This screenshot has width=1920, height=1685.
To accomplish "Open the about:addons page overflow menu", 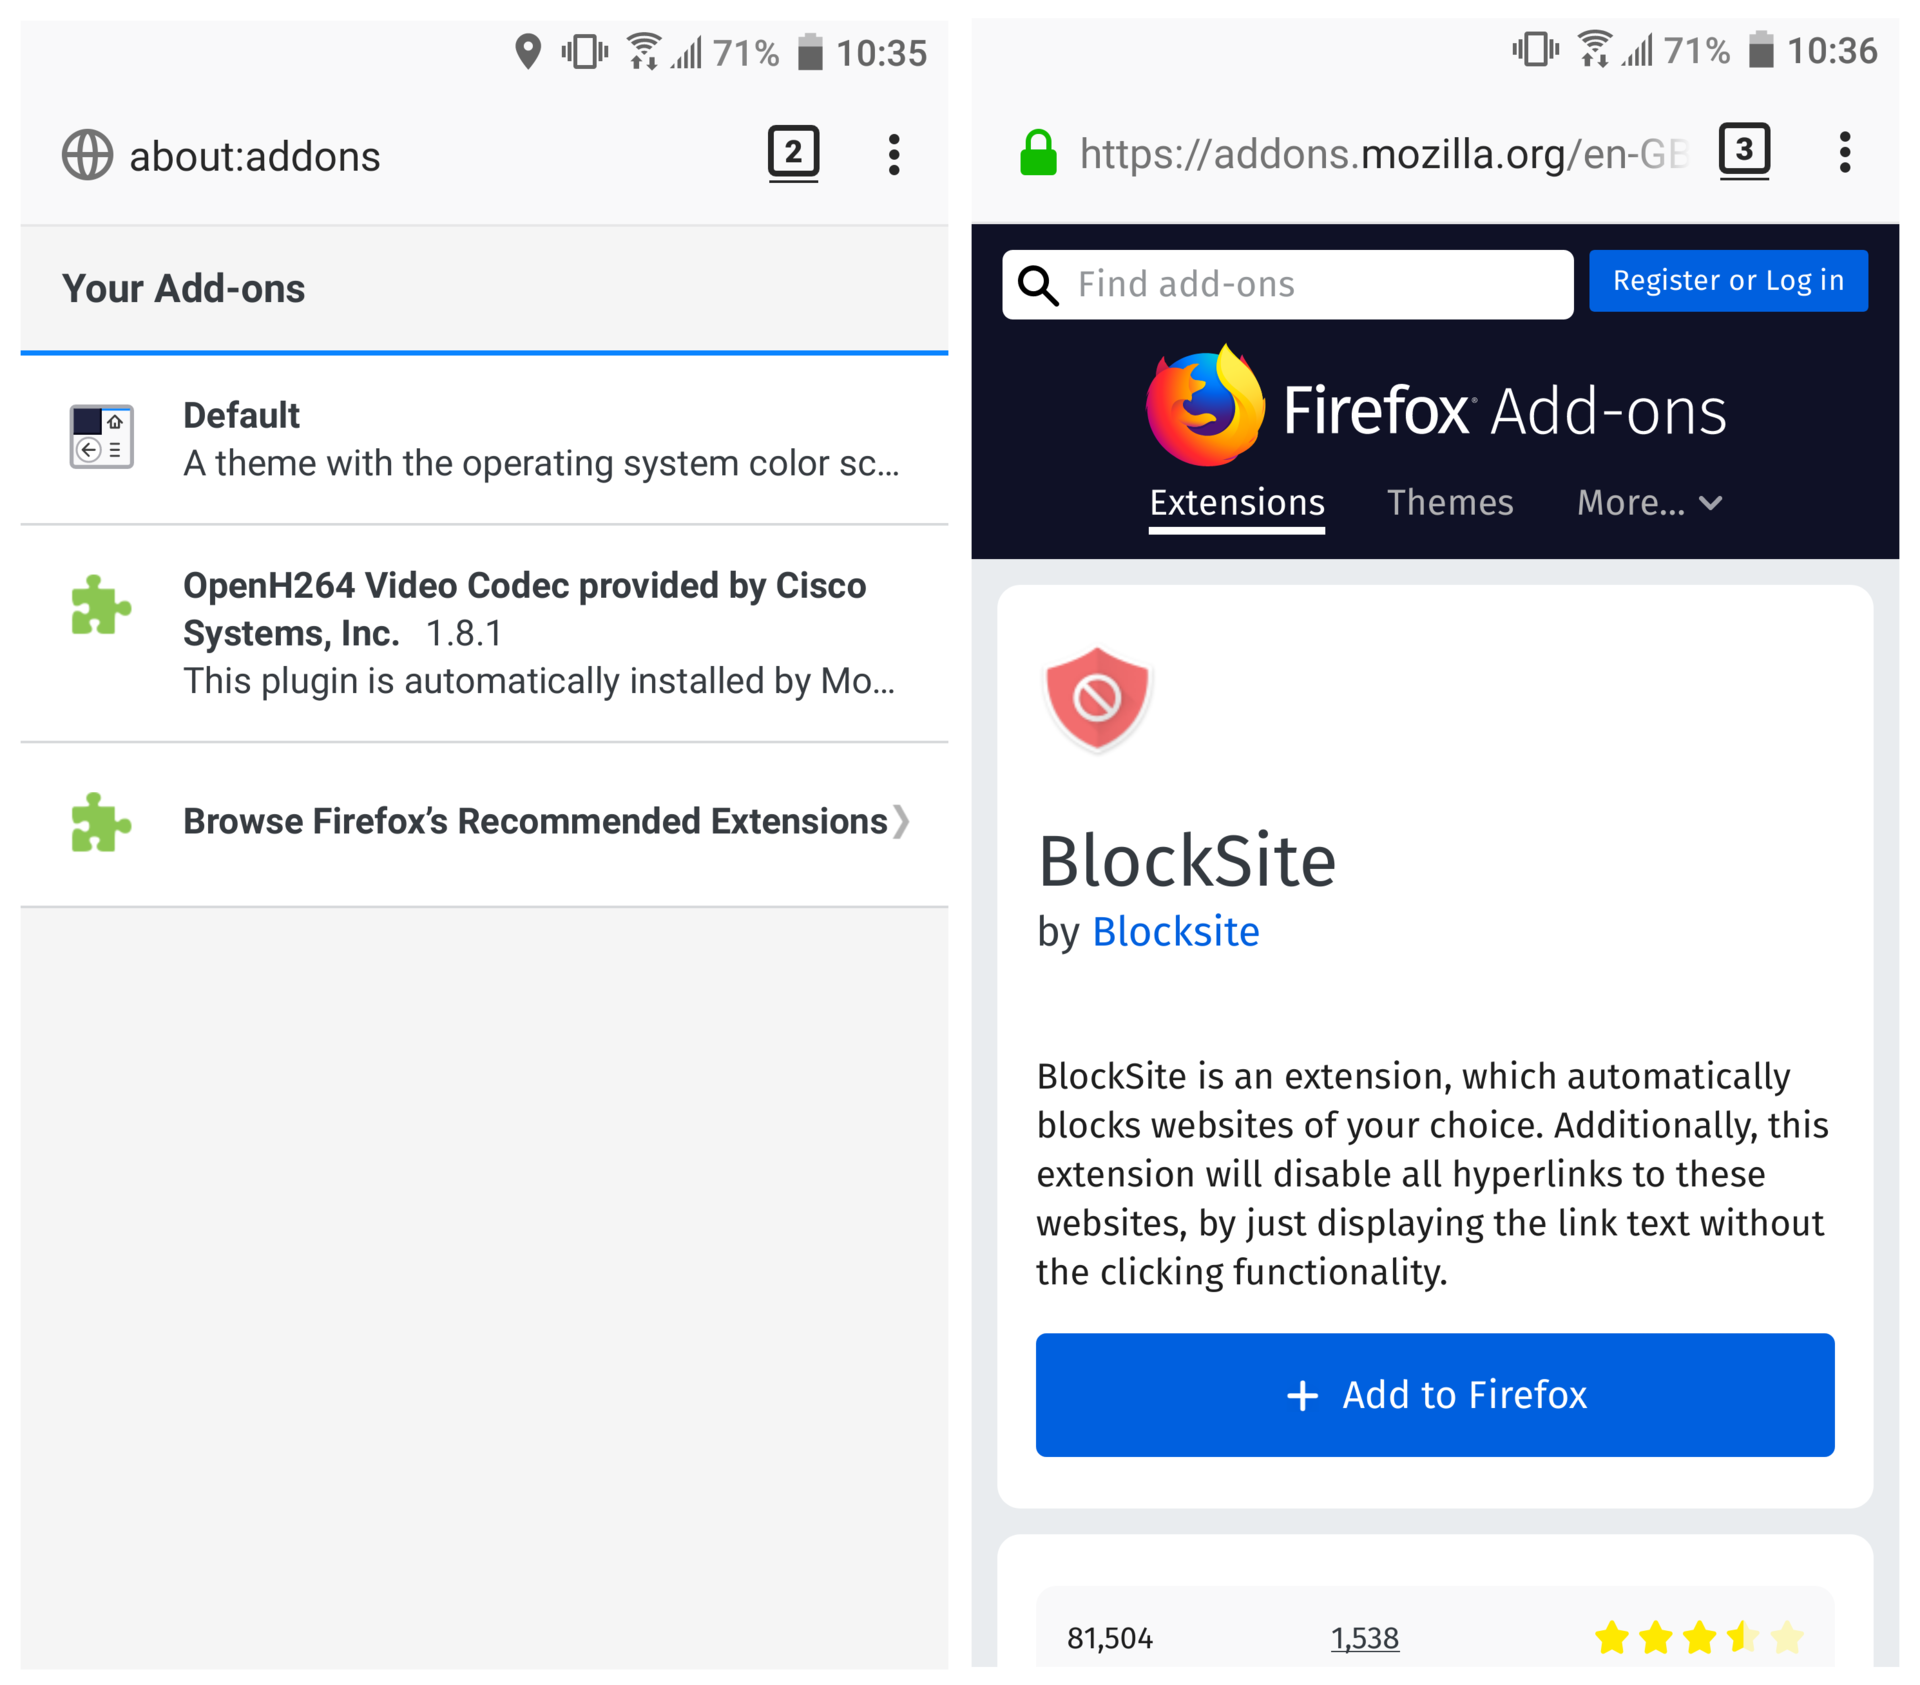I will pos(894,155).
